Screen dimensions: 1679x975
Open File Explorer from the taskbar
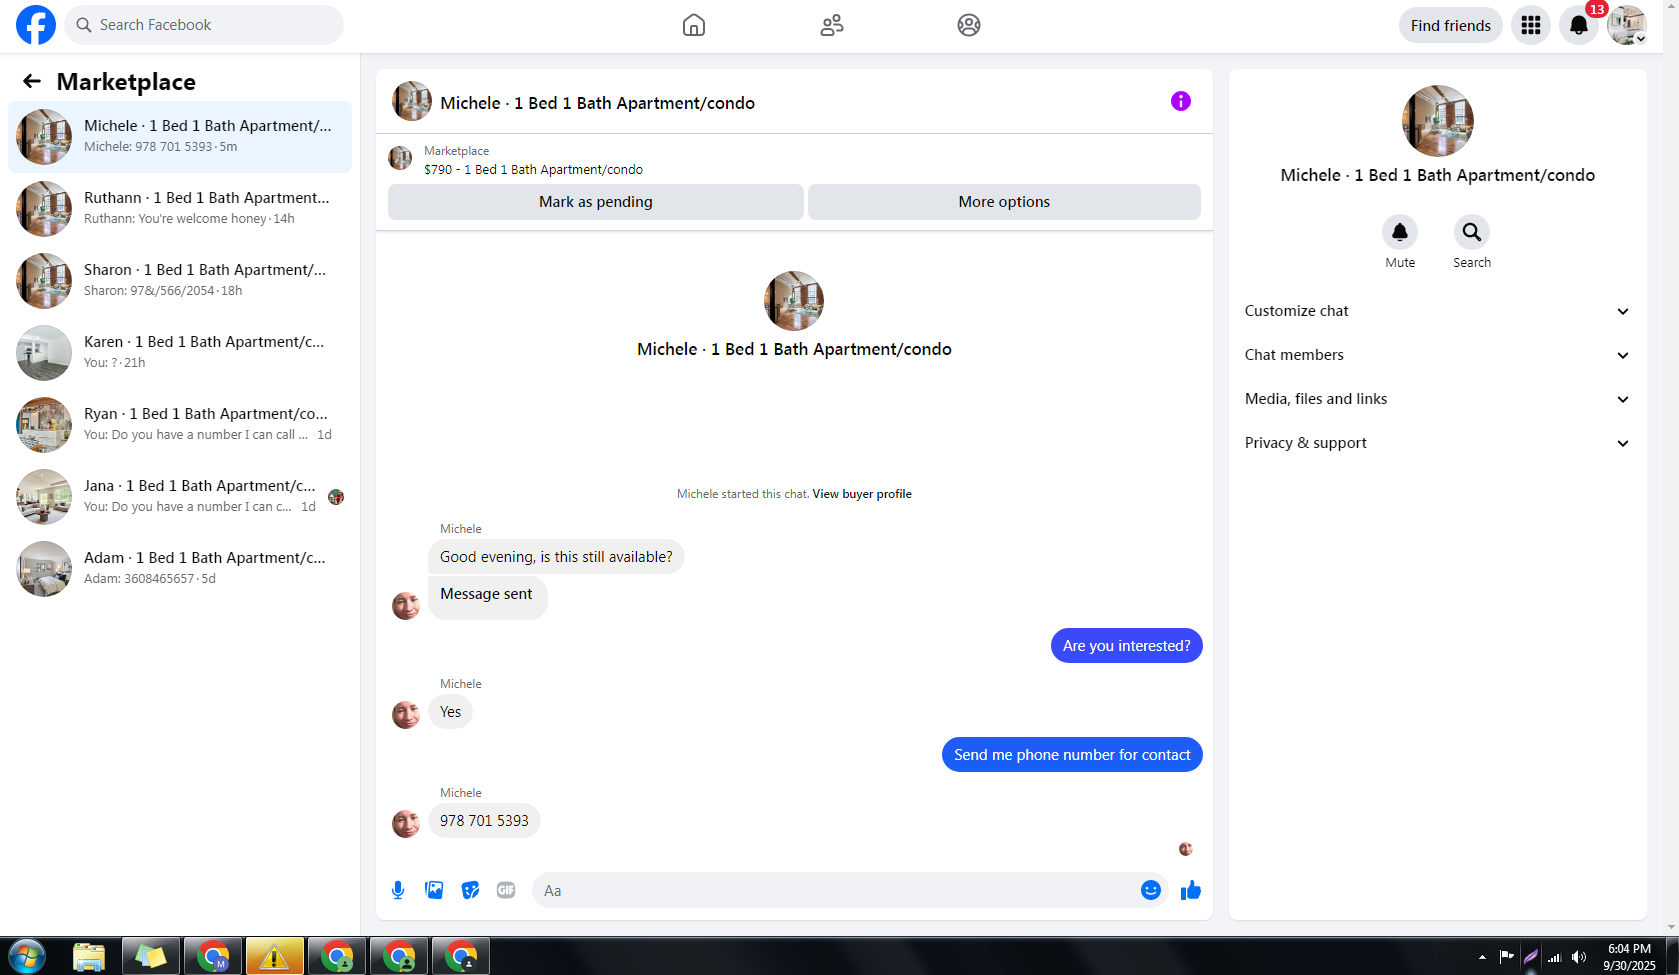[89, 957]
